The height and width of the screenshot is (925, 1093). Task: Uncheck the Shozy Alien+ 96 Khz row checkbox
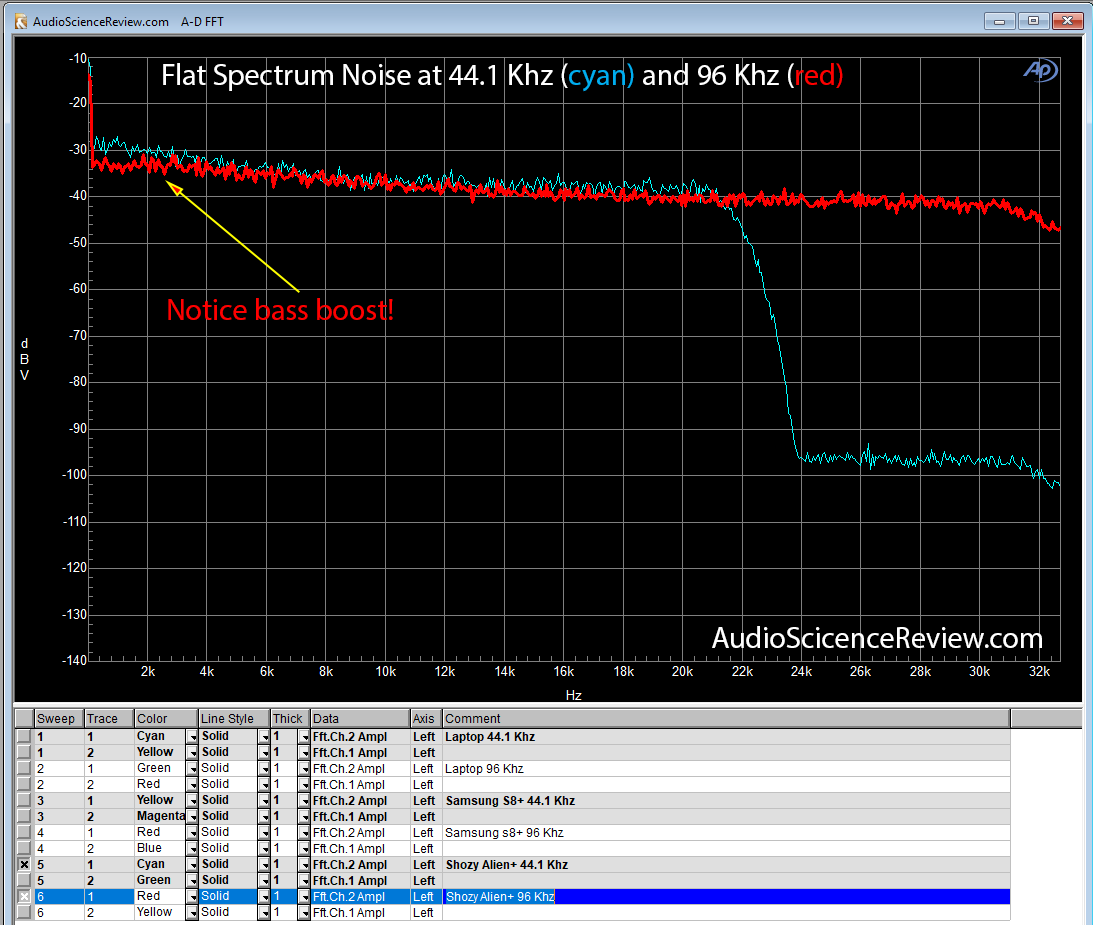(24, 896)
